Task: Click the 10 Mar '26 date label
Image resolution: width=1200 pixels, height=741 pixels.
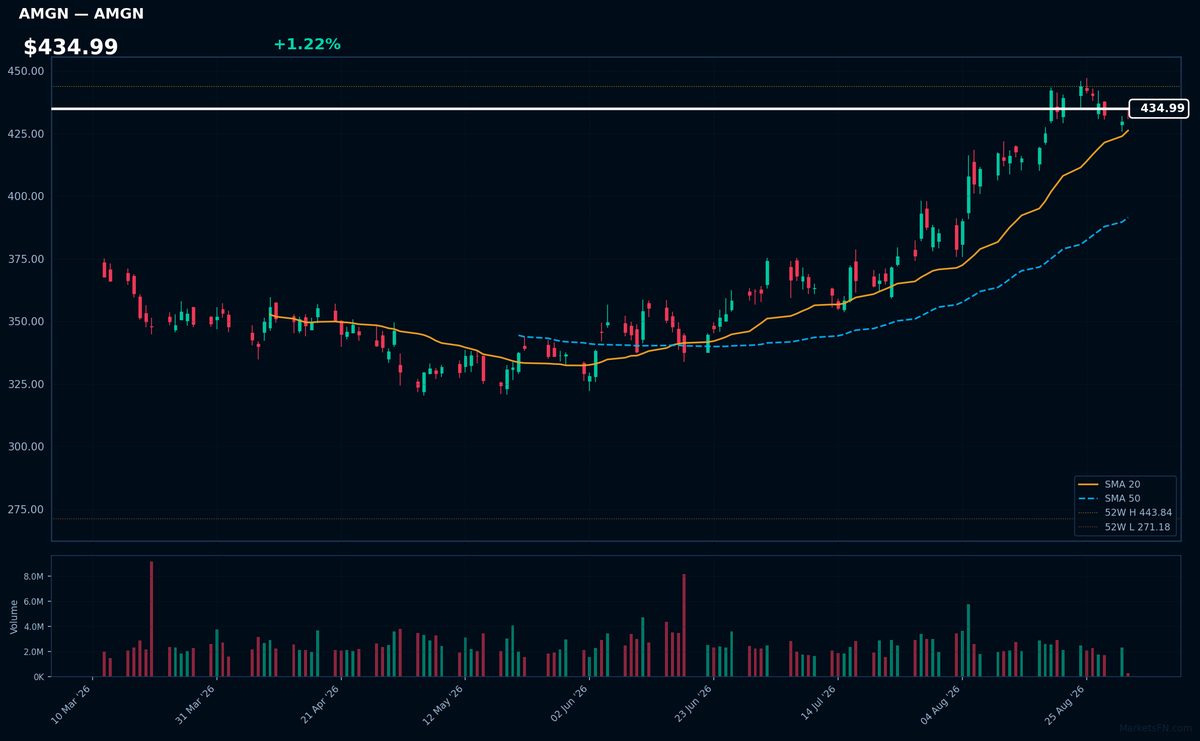Action: point(72,703)
